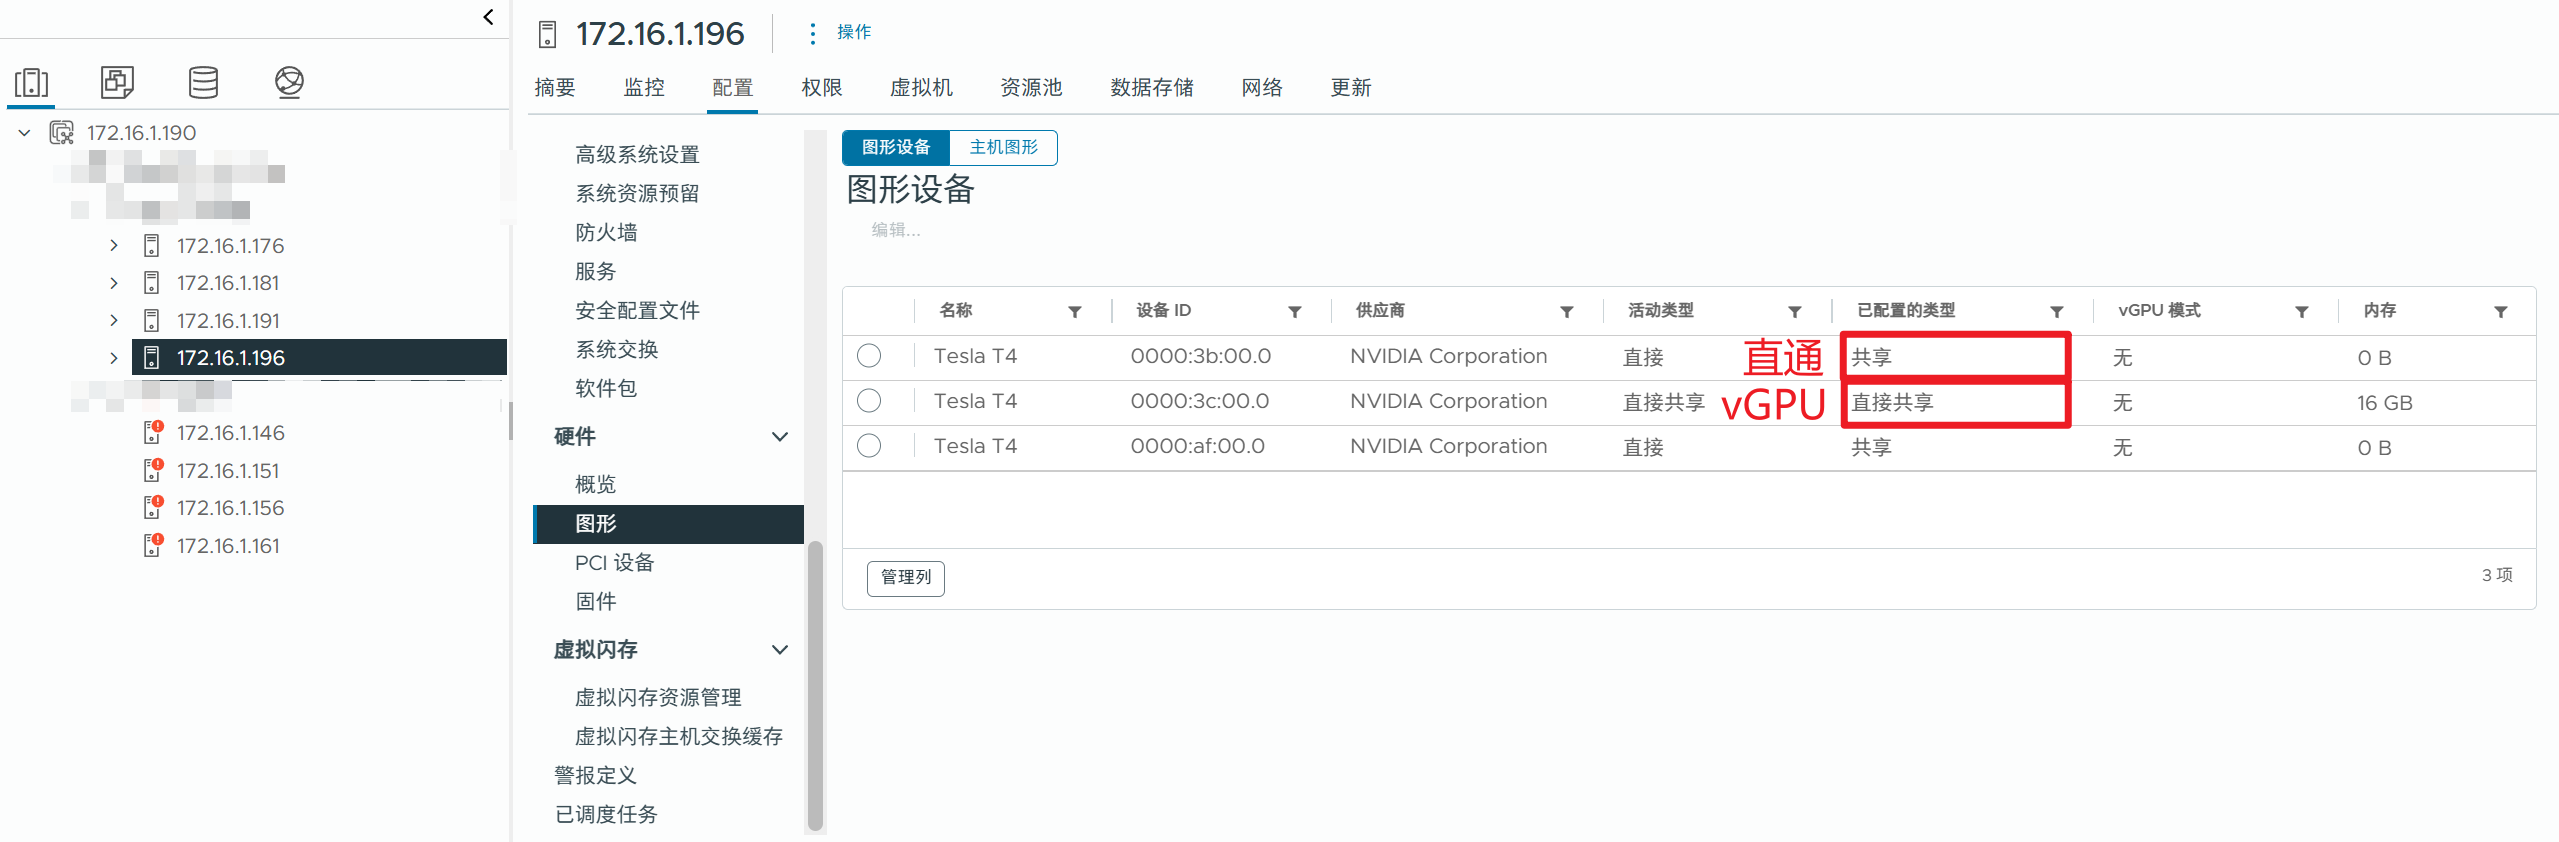
Task: Click the 管理列 button
Action: 905,577
